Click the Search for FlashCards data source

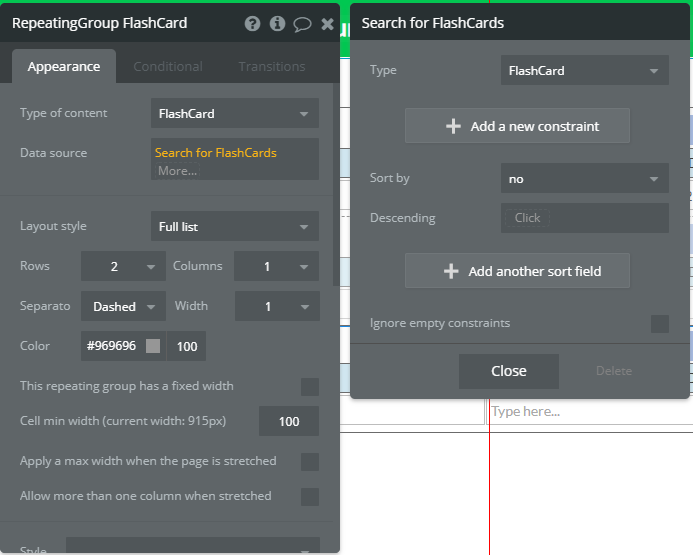(216, 153)
